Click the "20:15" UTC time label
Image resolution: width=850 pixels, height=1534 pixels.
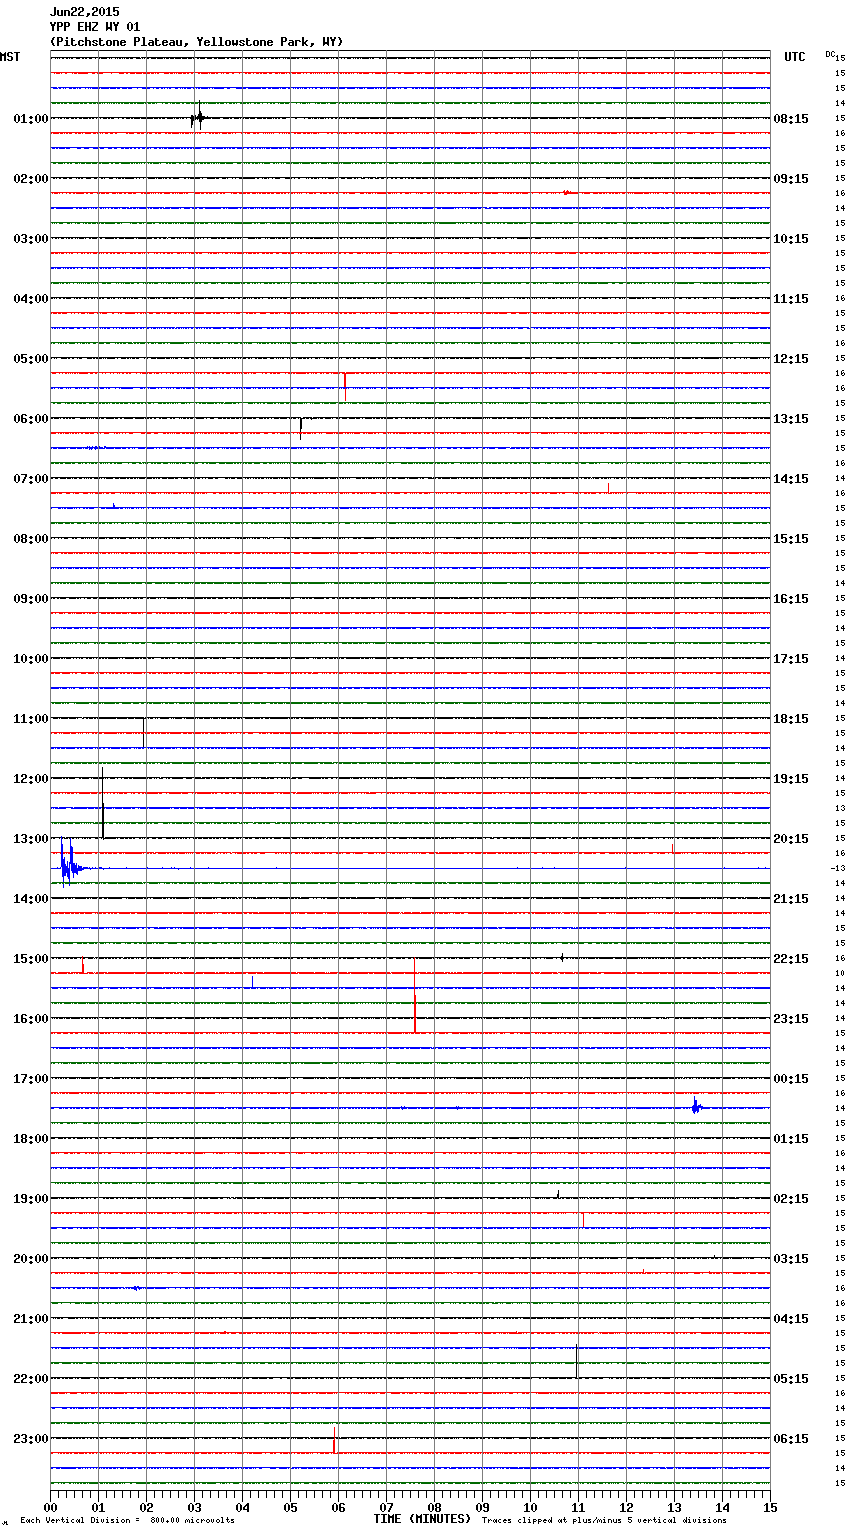pyautogui.click(x=791, y=839)
